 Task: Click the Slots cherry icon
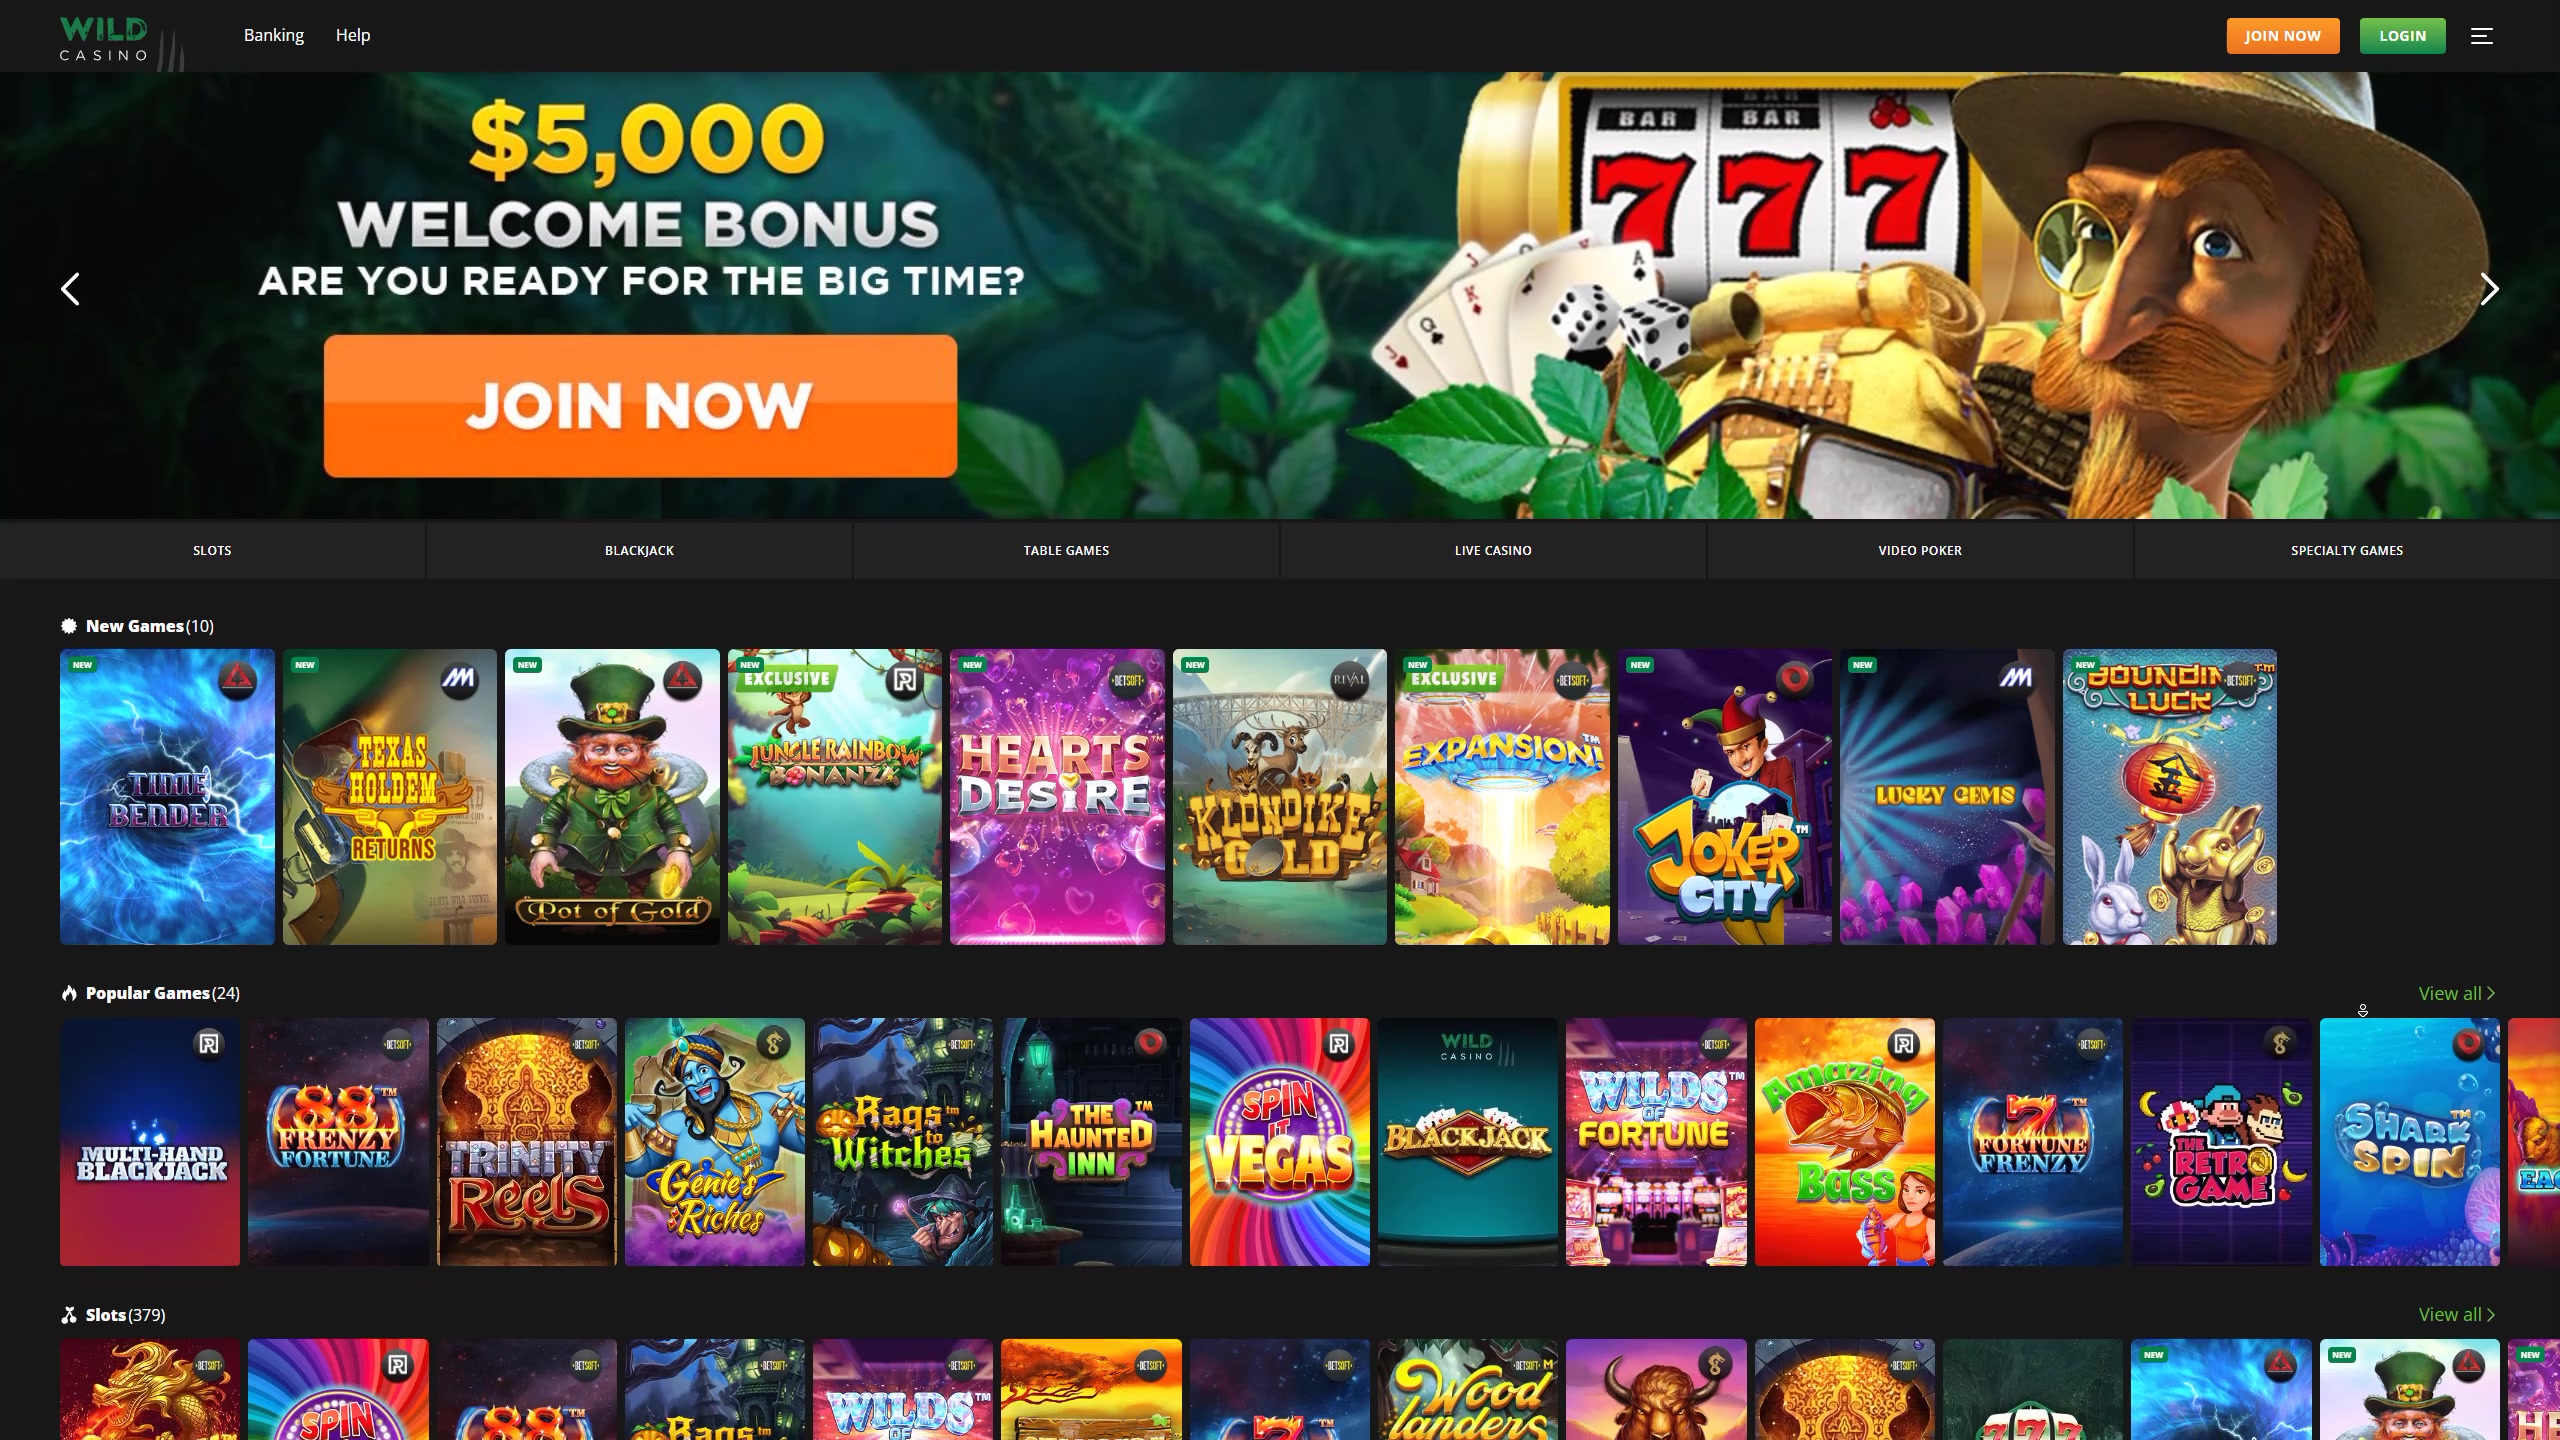69,1315
